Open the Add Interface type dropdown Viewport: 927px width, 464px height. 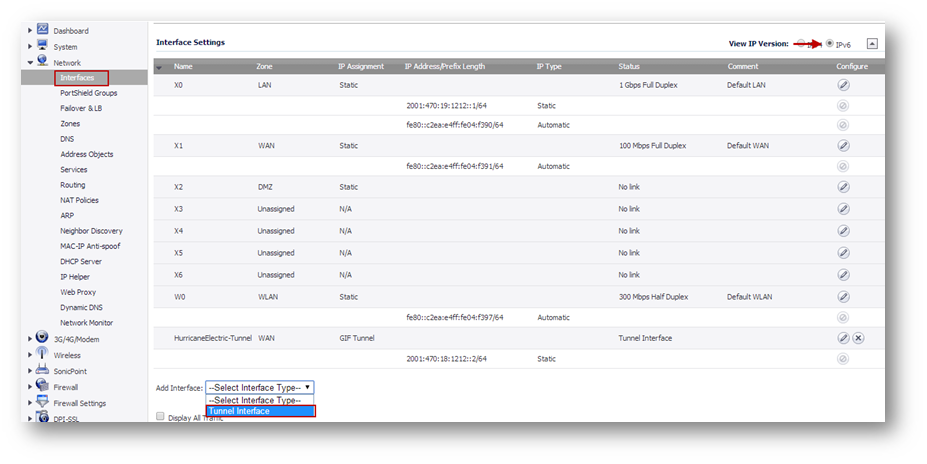(x=260, y=387)
